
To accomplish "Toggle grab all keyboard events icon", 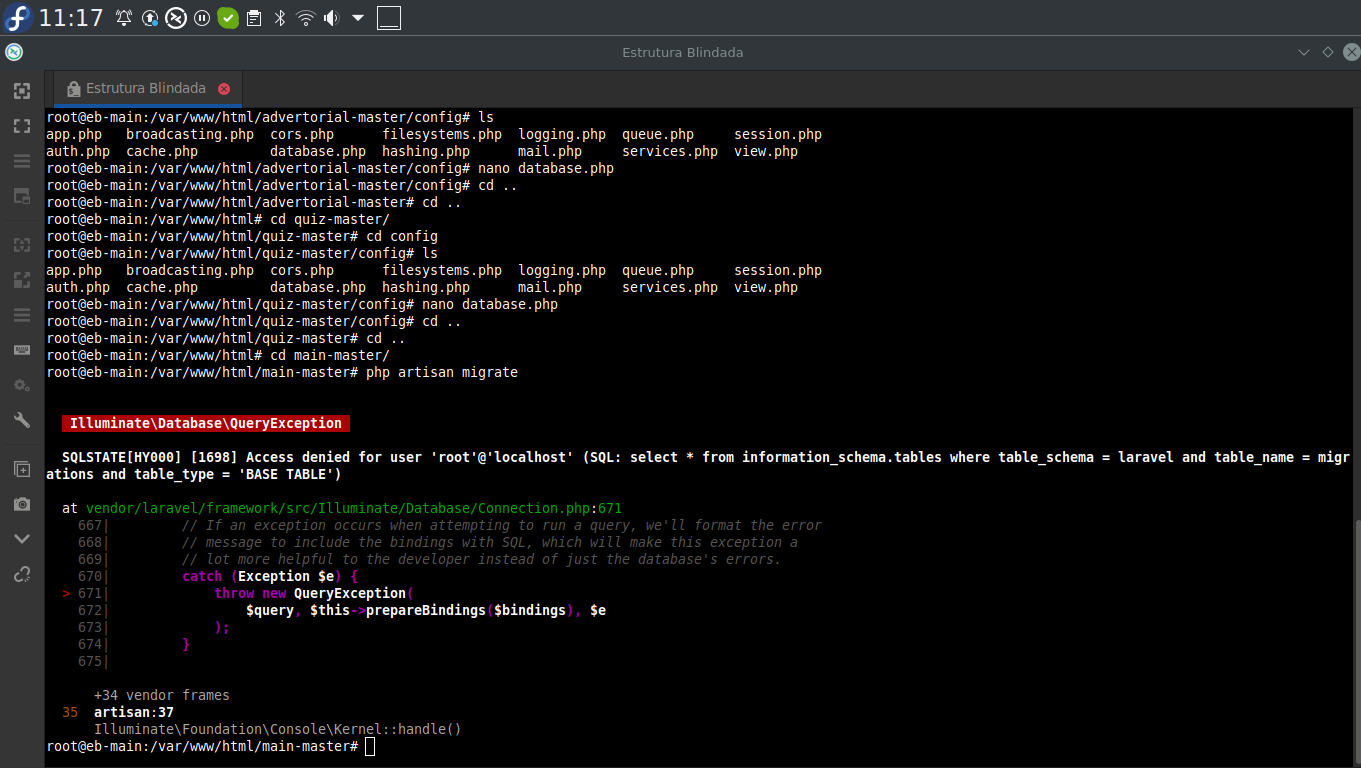I will pyautogui.click(x=21, y=350).
